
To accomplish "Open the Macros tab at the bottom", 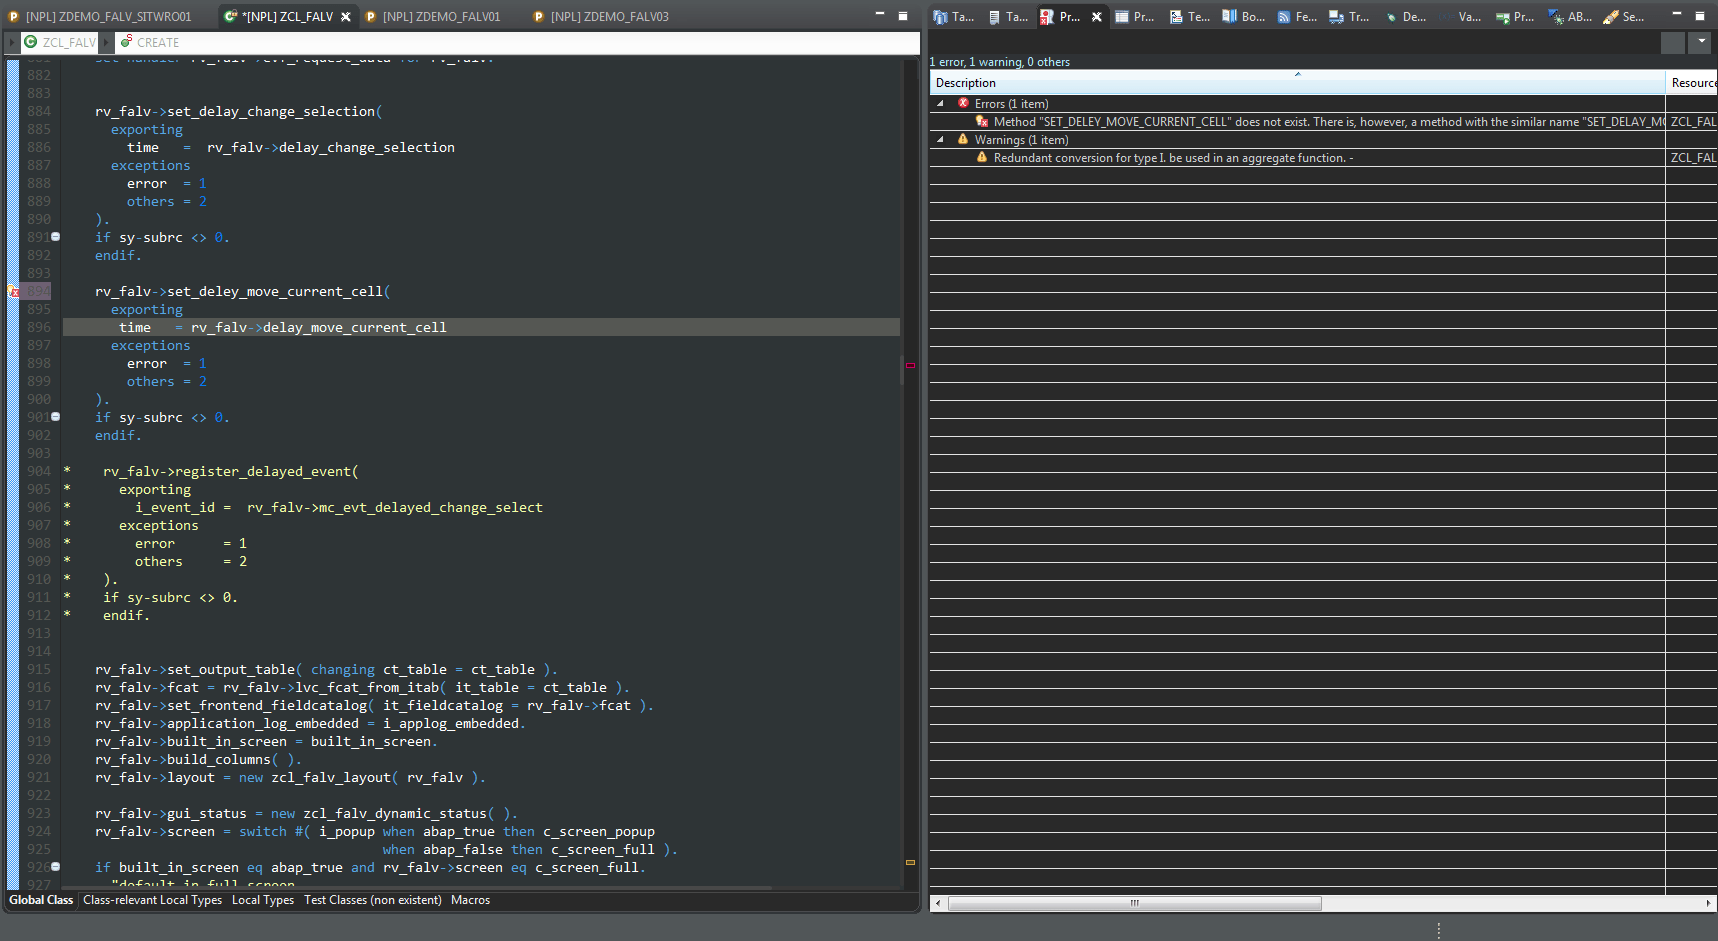I will 470,899.
